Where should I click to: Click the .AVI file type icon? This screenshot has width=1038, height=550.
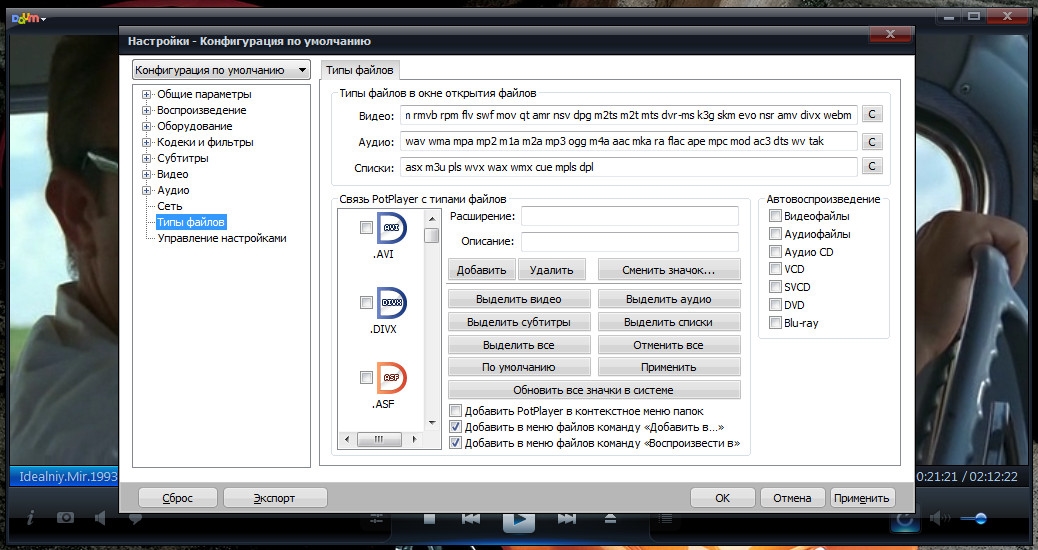[x=391, y=229]
